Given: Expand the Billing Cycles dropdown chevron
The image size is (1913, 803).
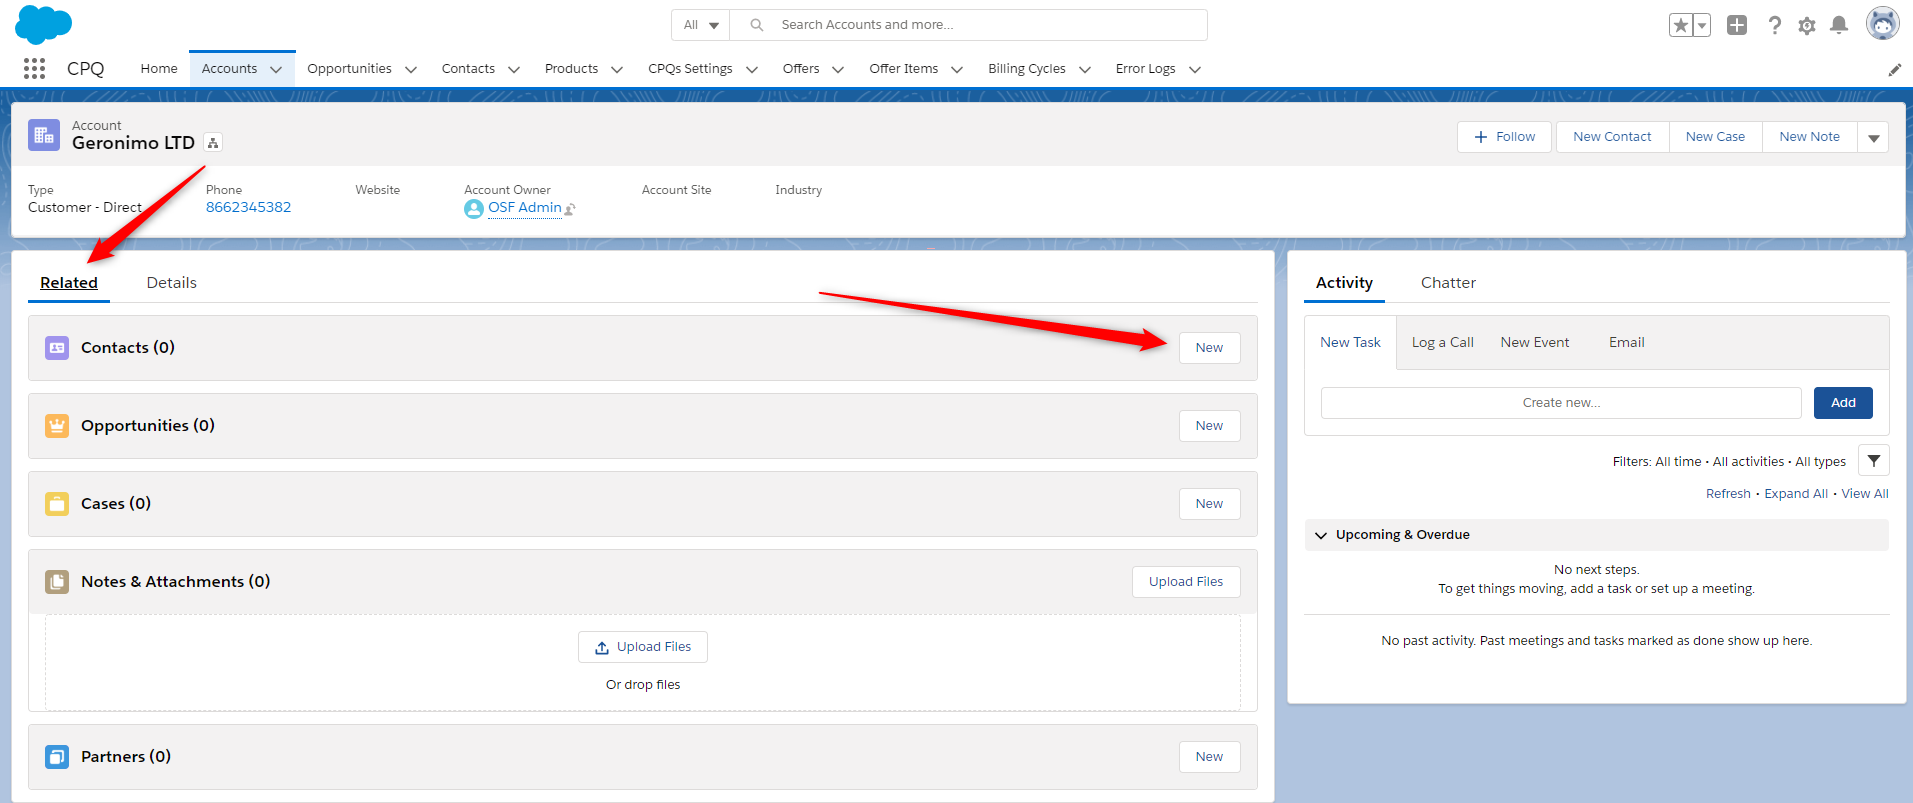Looking at the screenshot, I should pos(1085,69).
